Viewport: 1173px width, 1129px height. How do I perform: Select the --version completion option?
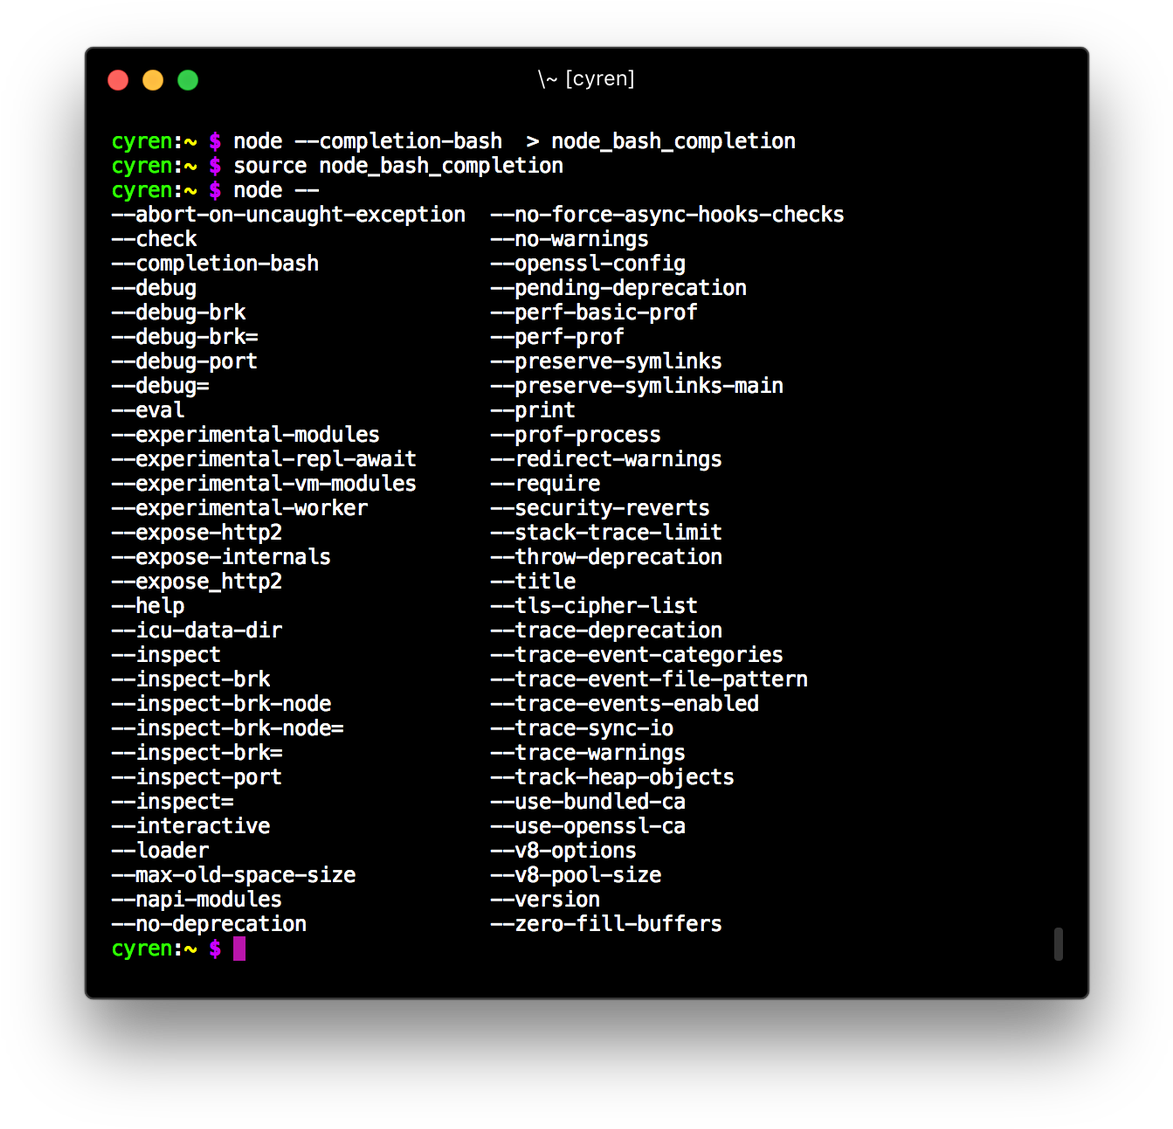(x=545, y=899)
